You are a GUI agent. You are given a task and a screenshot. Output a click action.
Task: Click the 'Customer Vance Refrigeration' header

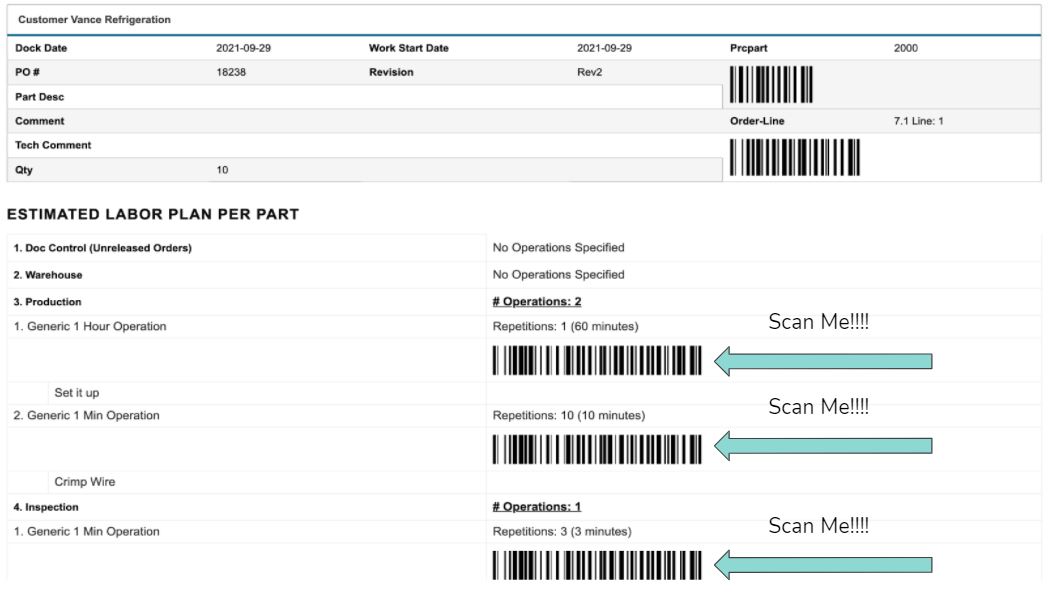pyautogui.click(x=94, y=19)
